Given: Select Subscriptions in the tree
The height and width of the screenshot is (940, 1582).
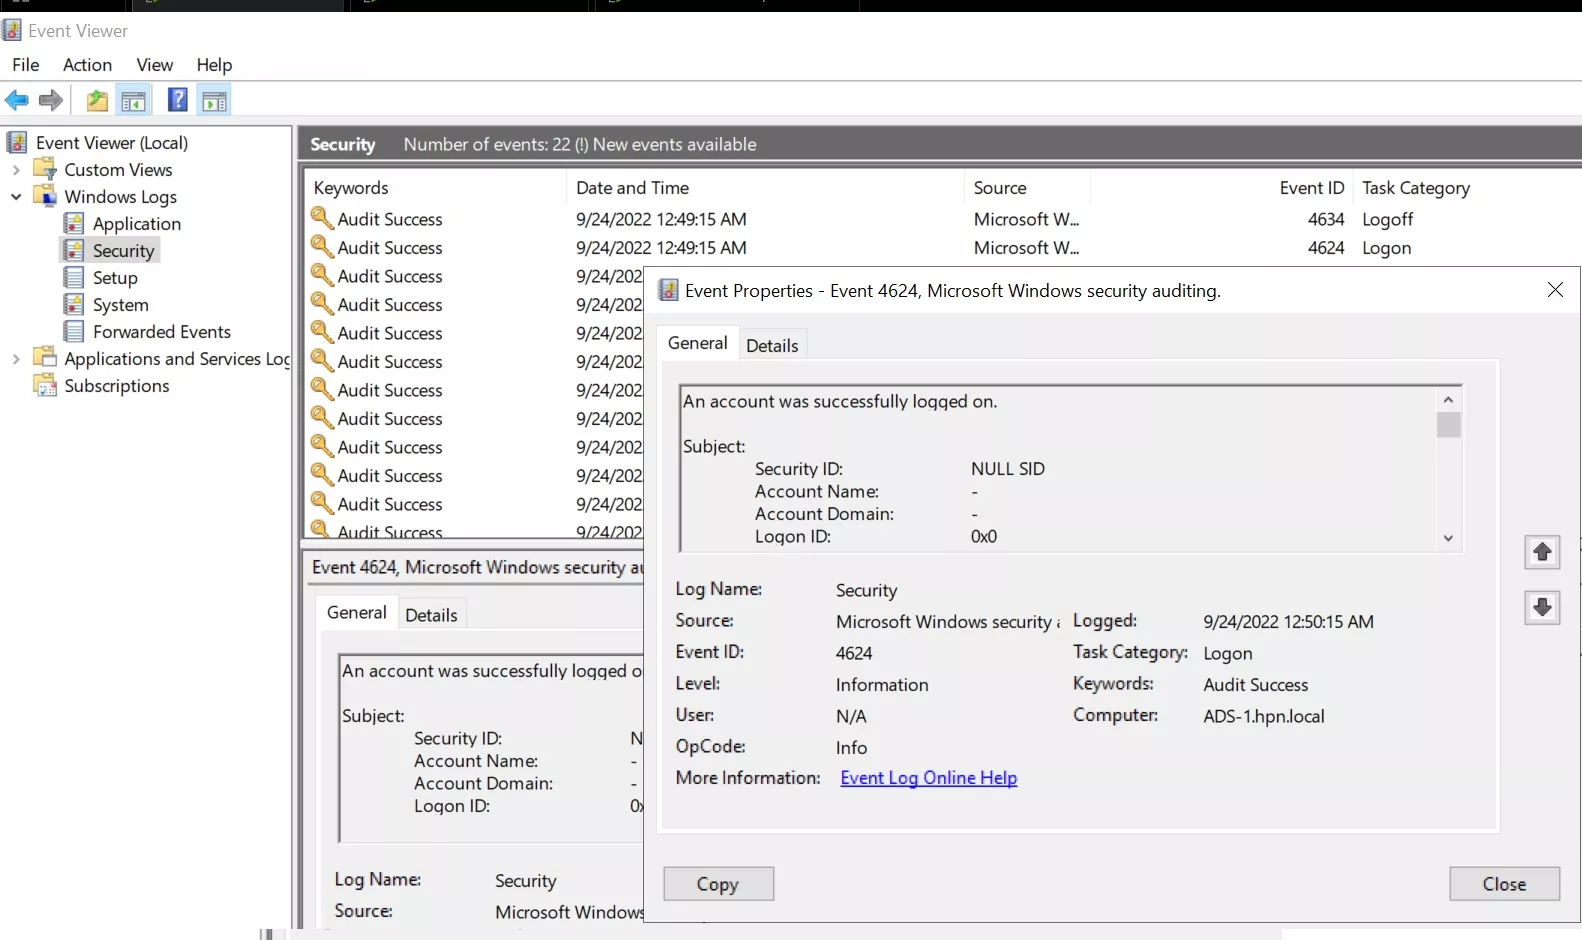Looking at the screenshot, I should pyautogui.click(x=117, y=386).
